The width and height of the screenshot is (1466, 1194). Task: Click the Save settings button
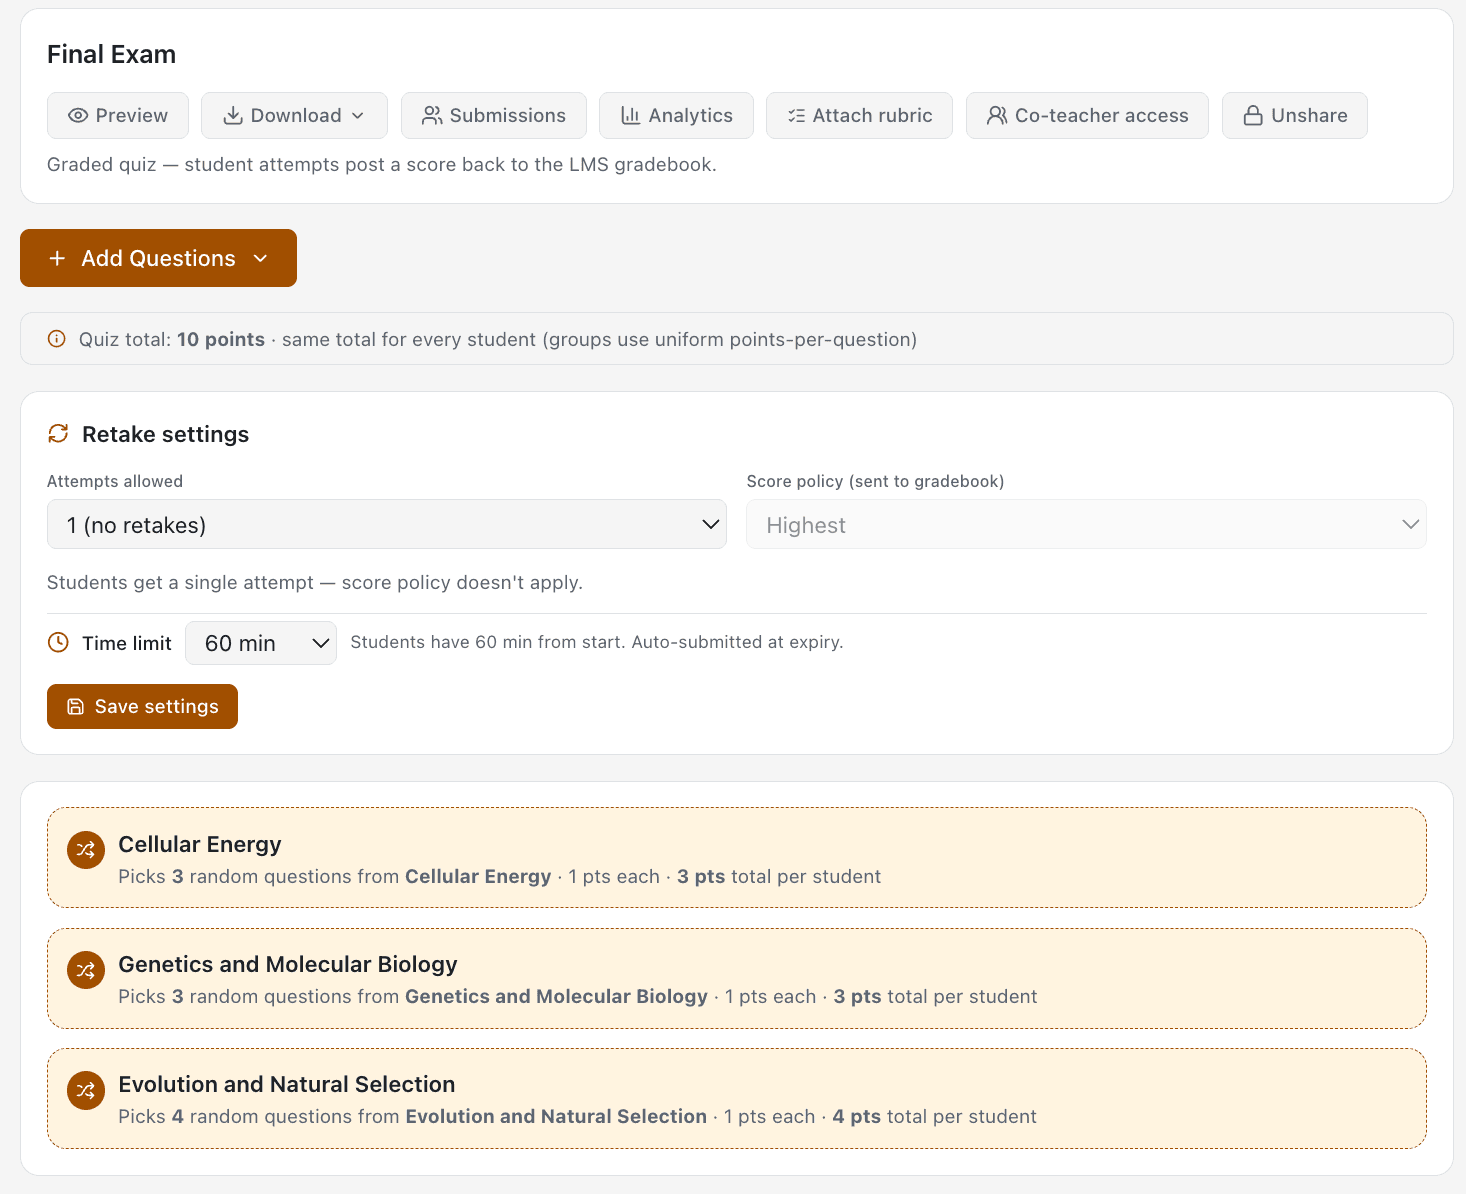[x=142, y=707]
